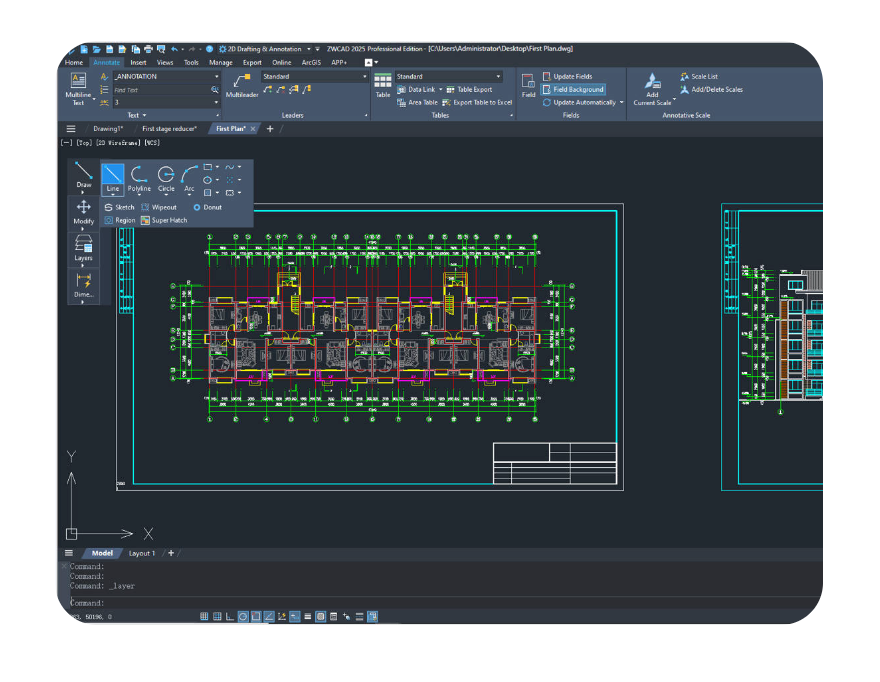The height and width of the screenshot is (682, 880).
Task: Add Current Scale in Annotative Scale
Action: pos(652,89)
